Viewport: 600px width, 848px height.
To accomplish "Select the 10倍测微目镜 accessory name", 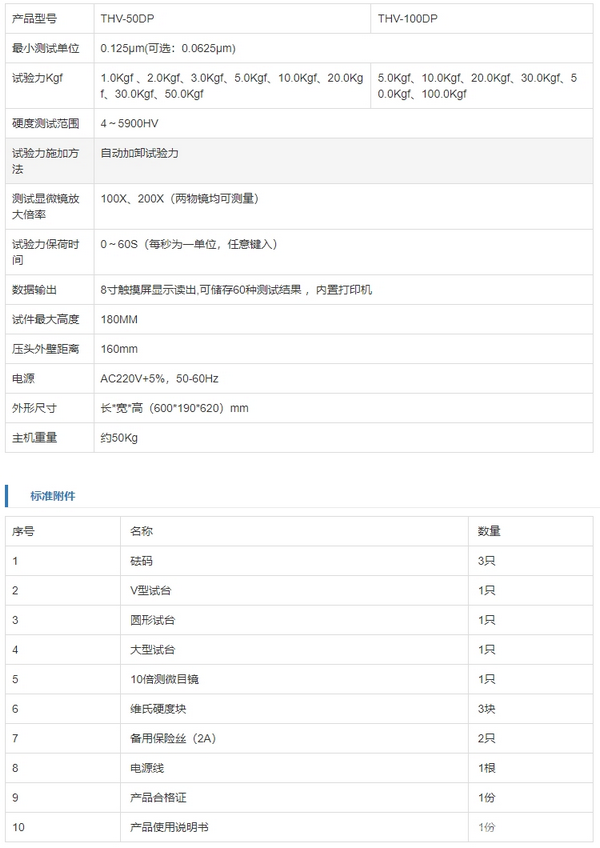I will pos(164,679).
